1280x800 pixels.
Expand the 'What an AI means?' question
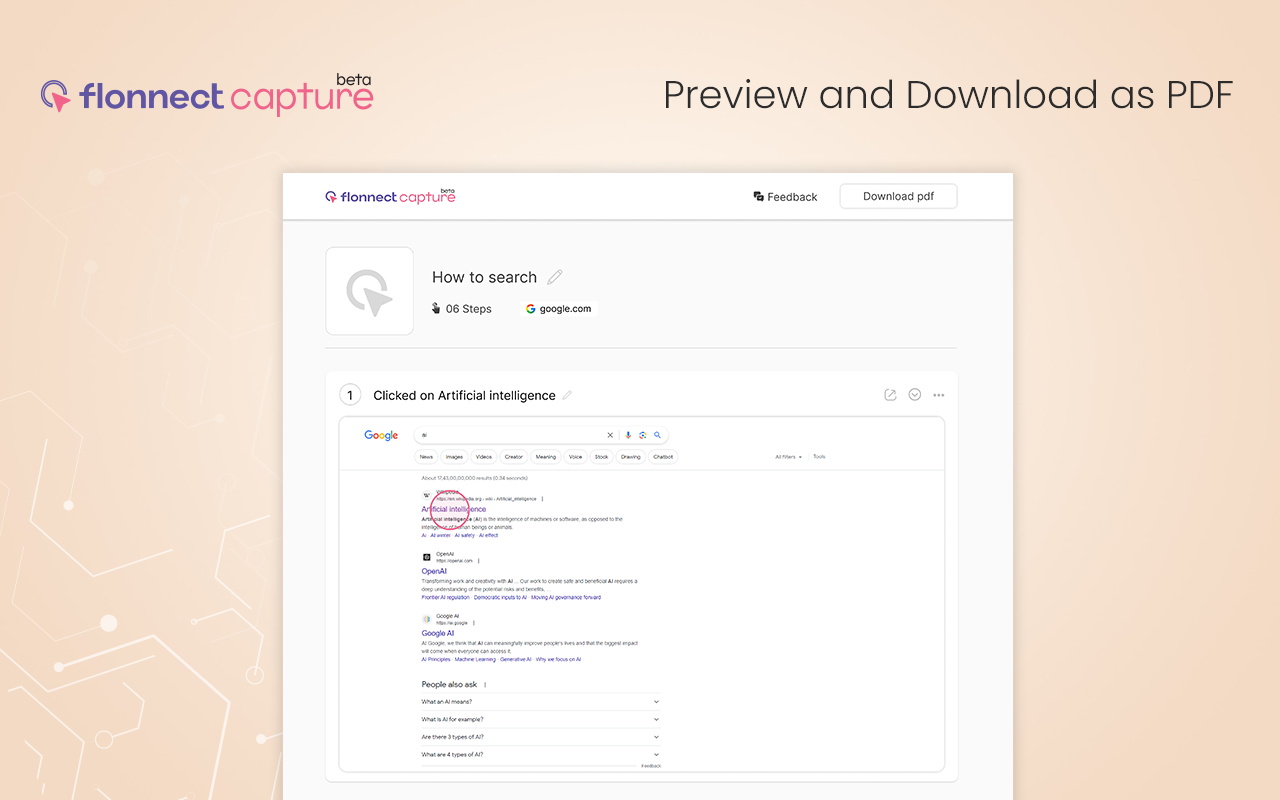[540, 702]
